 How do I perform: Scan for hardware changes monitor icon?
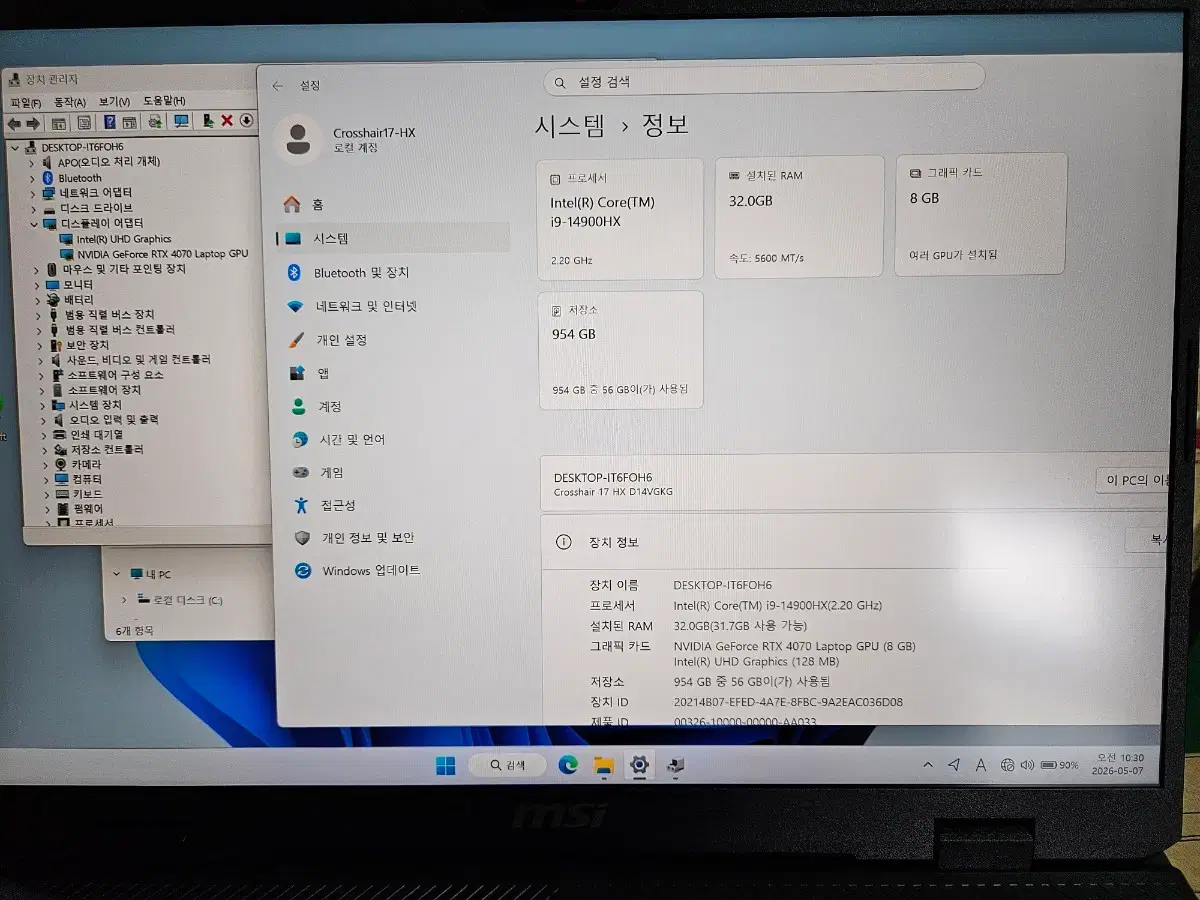pos(181,122)
